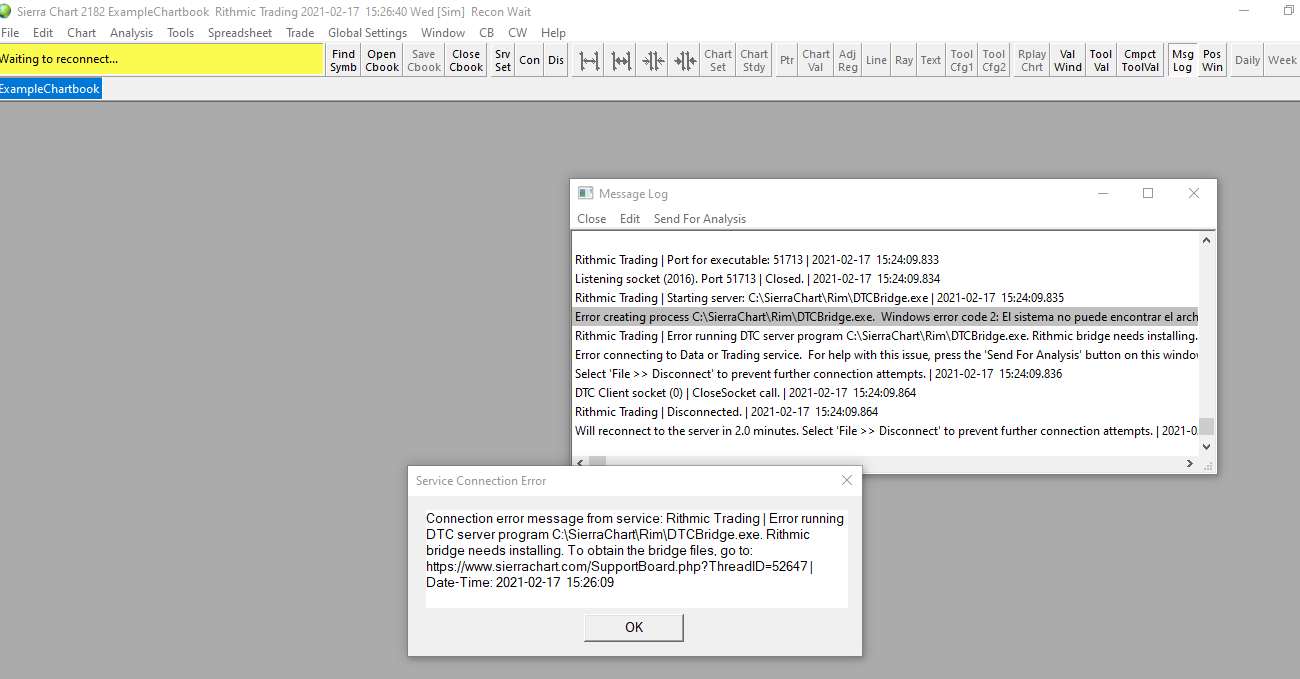Click the expand bar spacing icon
Viewport: 1300px width, 679px height.
[589, 60]
